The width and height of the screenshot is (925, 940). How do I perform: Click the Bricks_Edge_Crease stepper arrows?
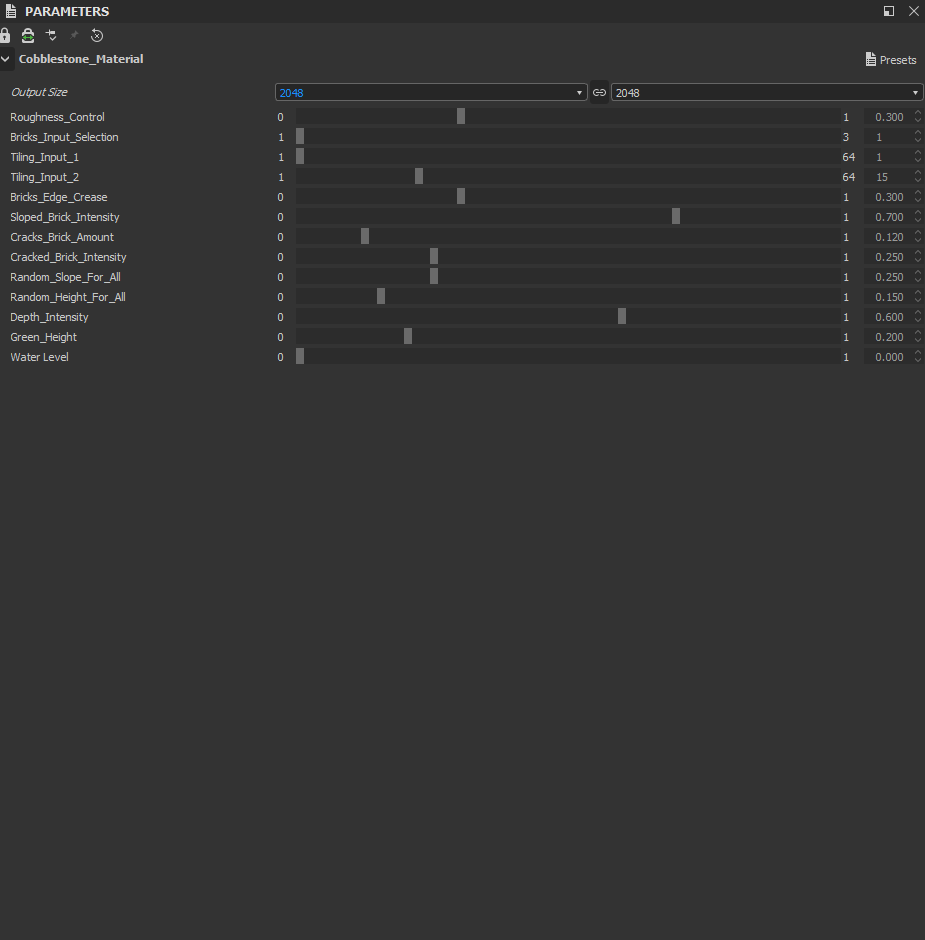[x=918, y=197]
